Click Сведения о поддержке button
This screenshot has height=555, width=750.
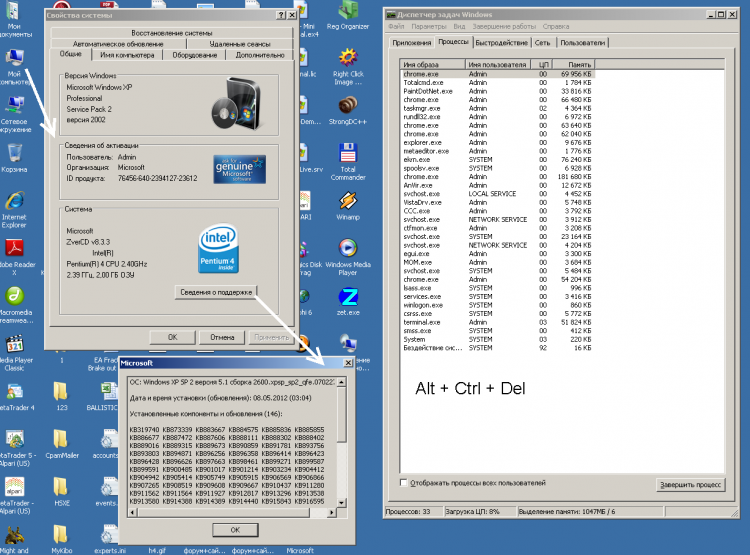click(x=216, y=292)
